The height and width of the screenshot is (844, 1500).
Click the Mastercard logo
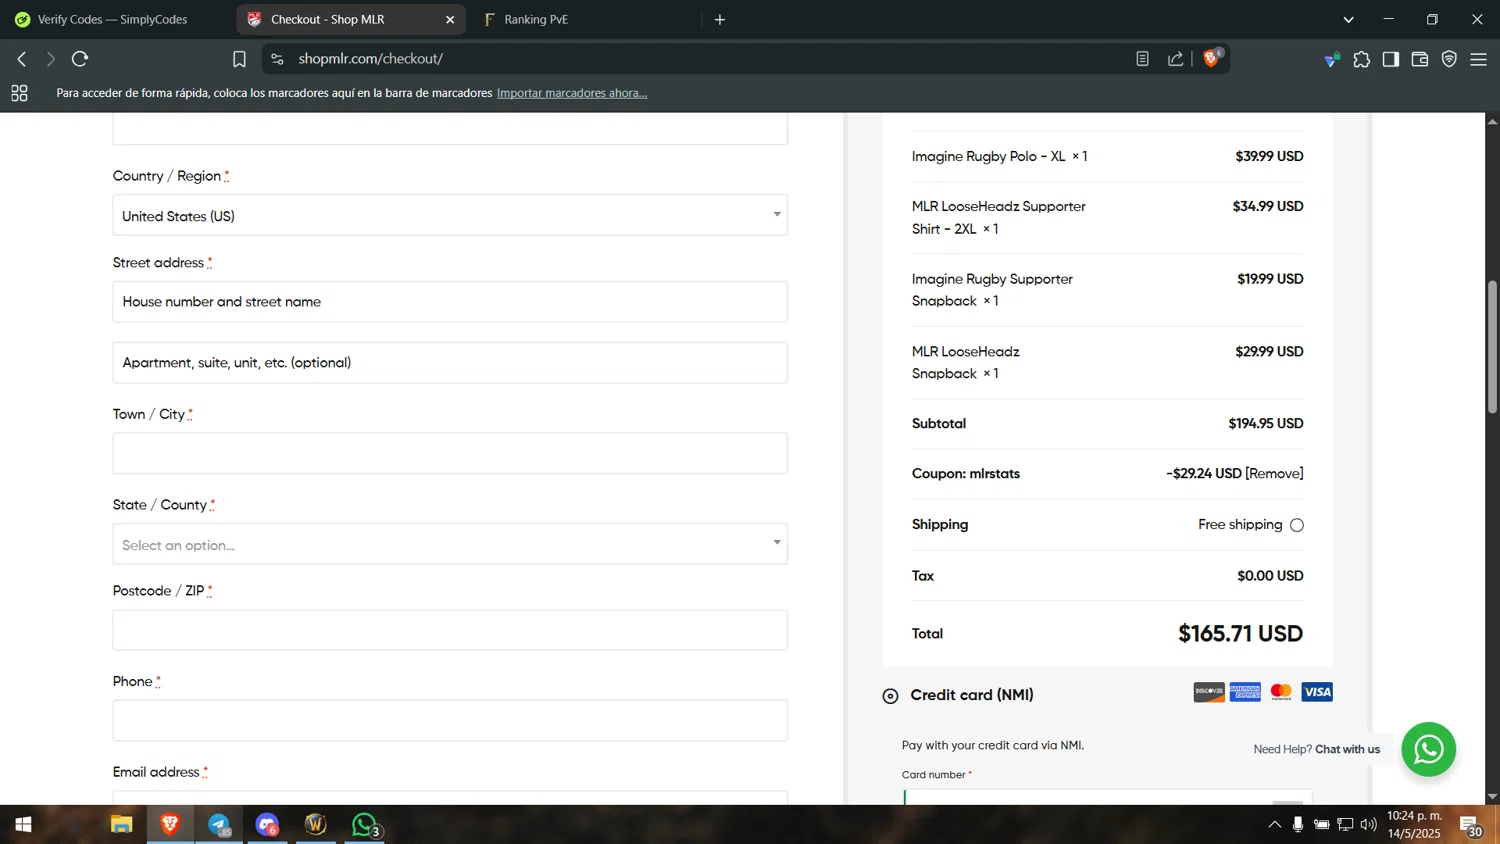pos(1281,692)
